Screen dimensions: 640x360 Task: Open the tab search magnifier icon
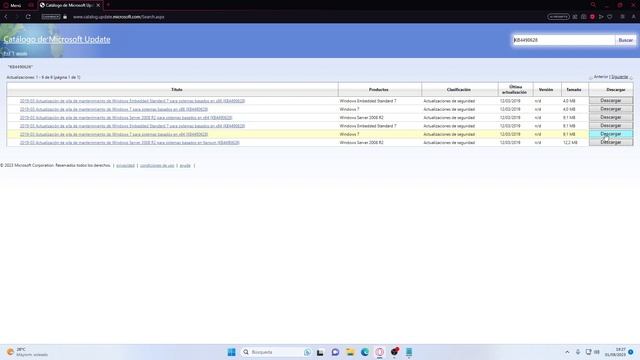pyautogui.click(x=593, y=5)
